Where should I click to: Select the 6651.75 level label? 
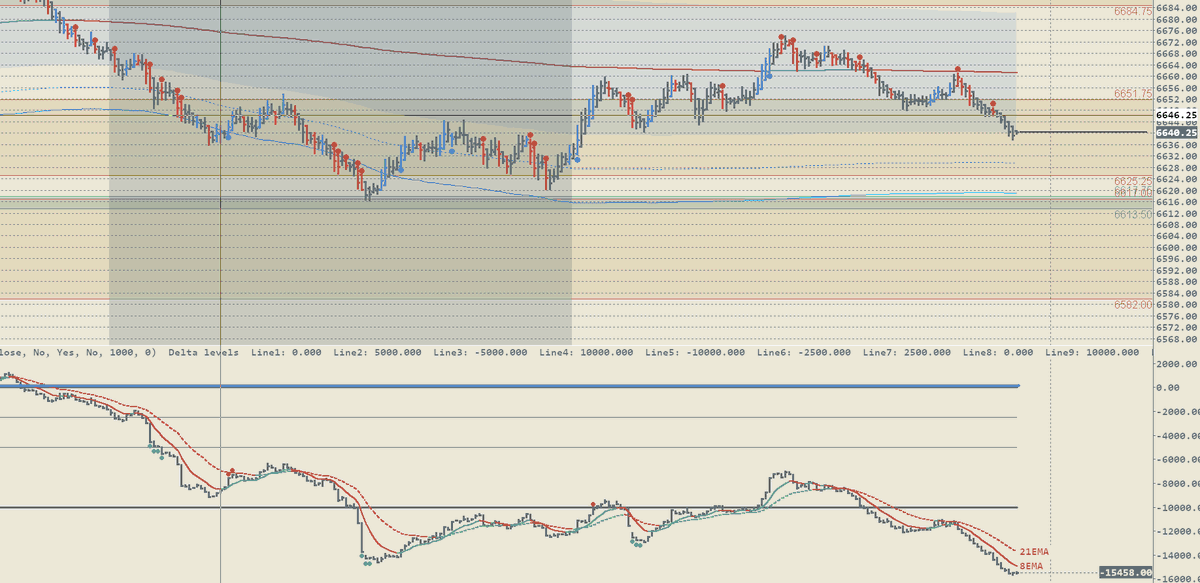(x=1132, y=93)
